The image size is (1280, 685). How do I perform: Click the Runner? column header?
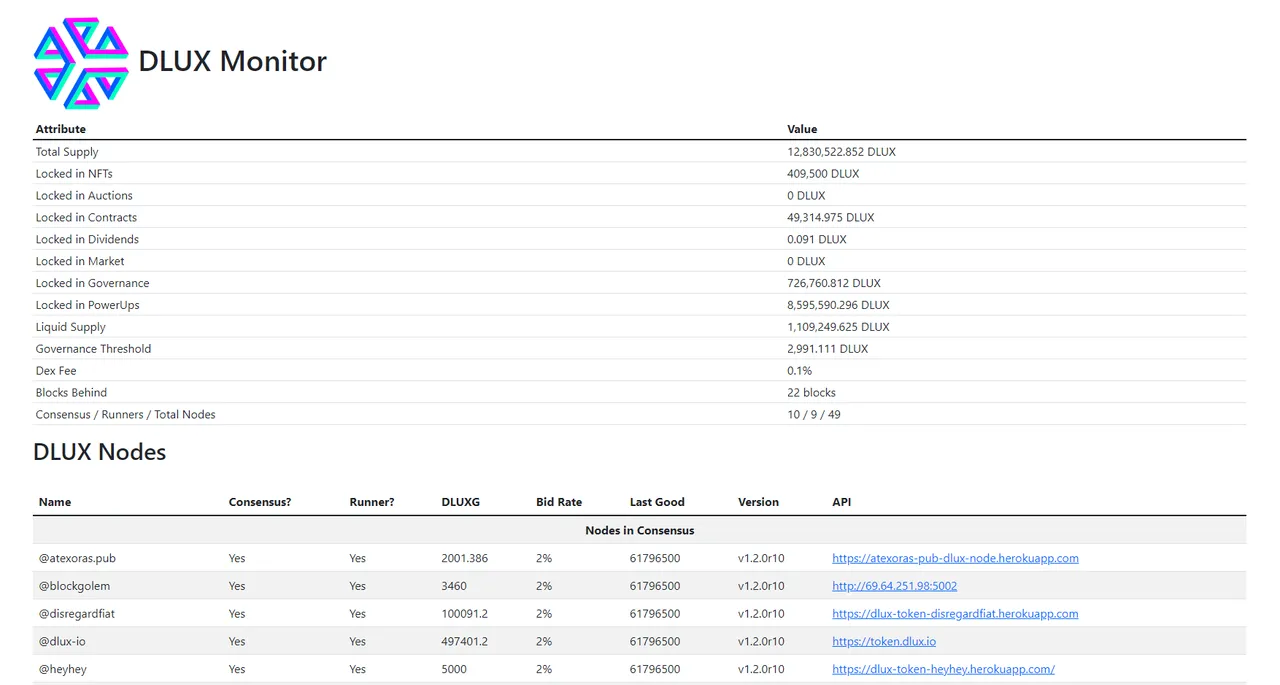372,502
